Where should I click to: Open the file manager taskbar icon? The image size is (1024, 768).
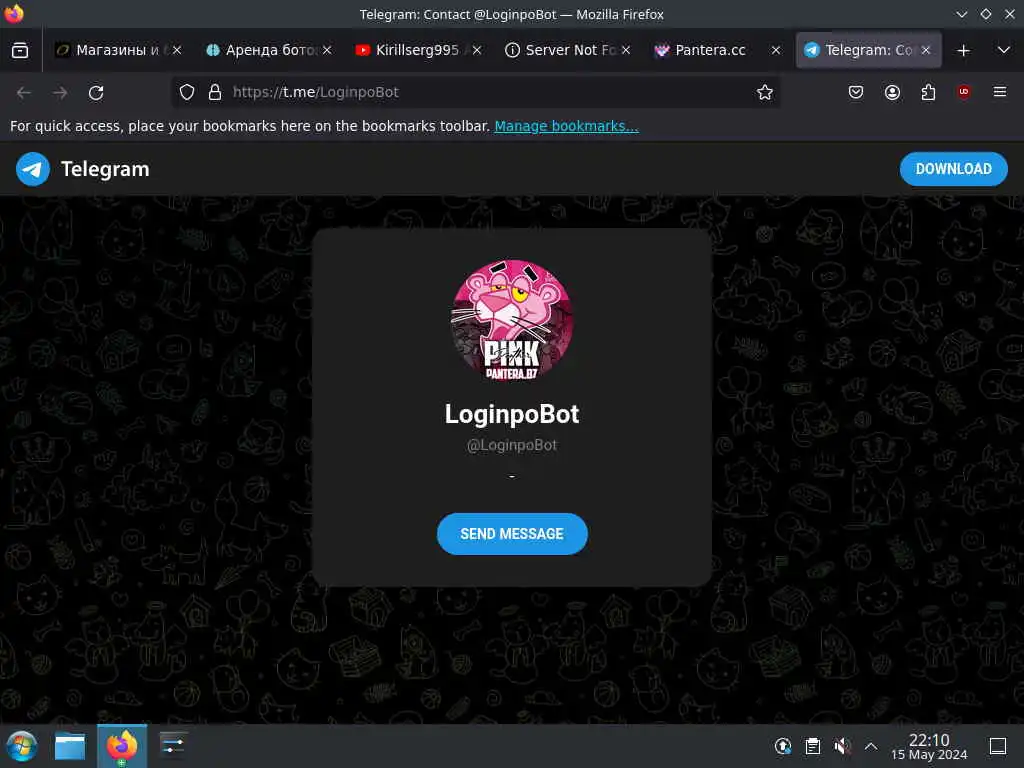coord(70,746)
